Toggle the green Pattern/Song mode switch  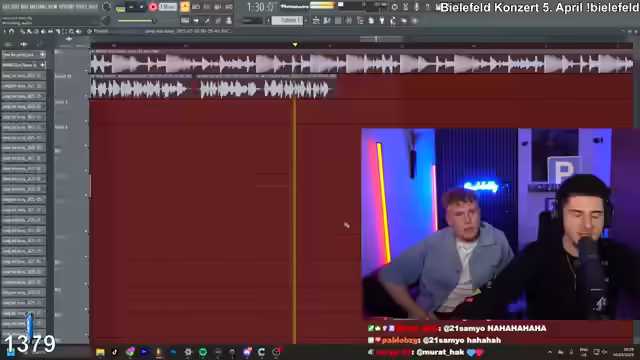[120, 8]
